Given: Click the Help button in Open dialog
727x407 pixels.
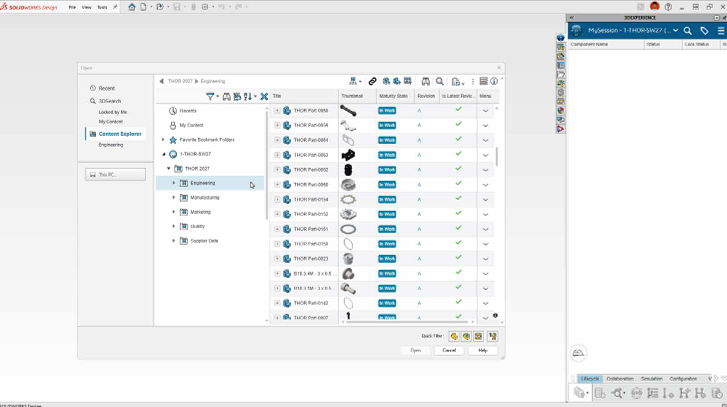Looking at the screenshot, I should pyautogui.click(x=483, y=350).
